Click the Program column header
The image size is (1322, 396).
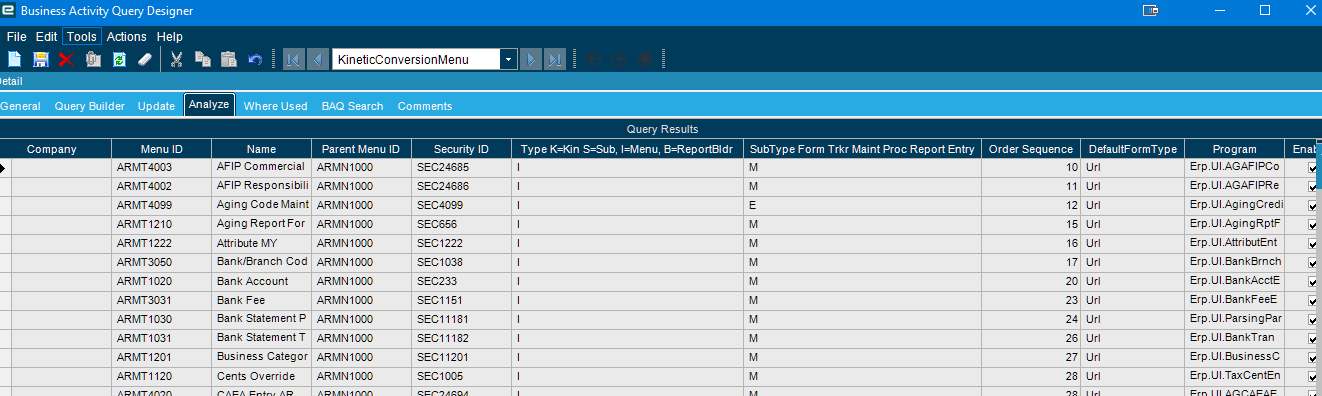point(1234,149)
